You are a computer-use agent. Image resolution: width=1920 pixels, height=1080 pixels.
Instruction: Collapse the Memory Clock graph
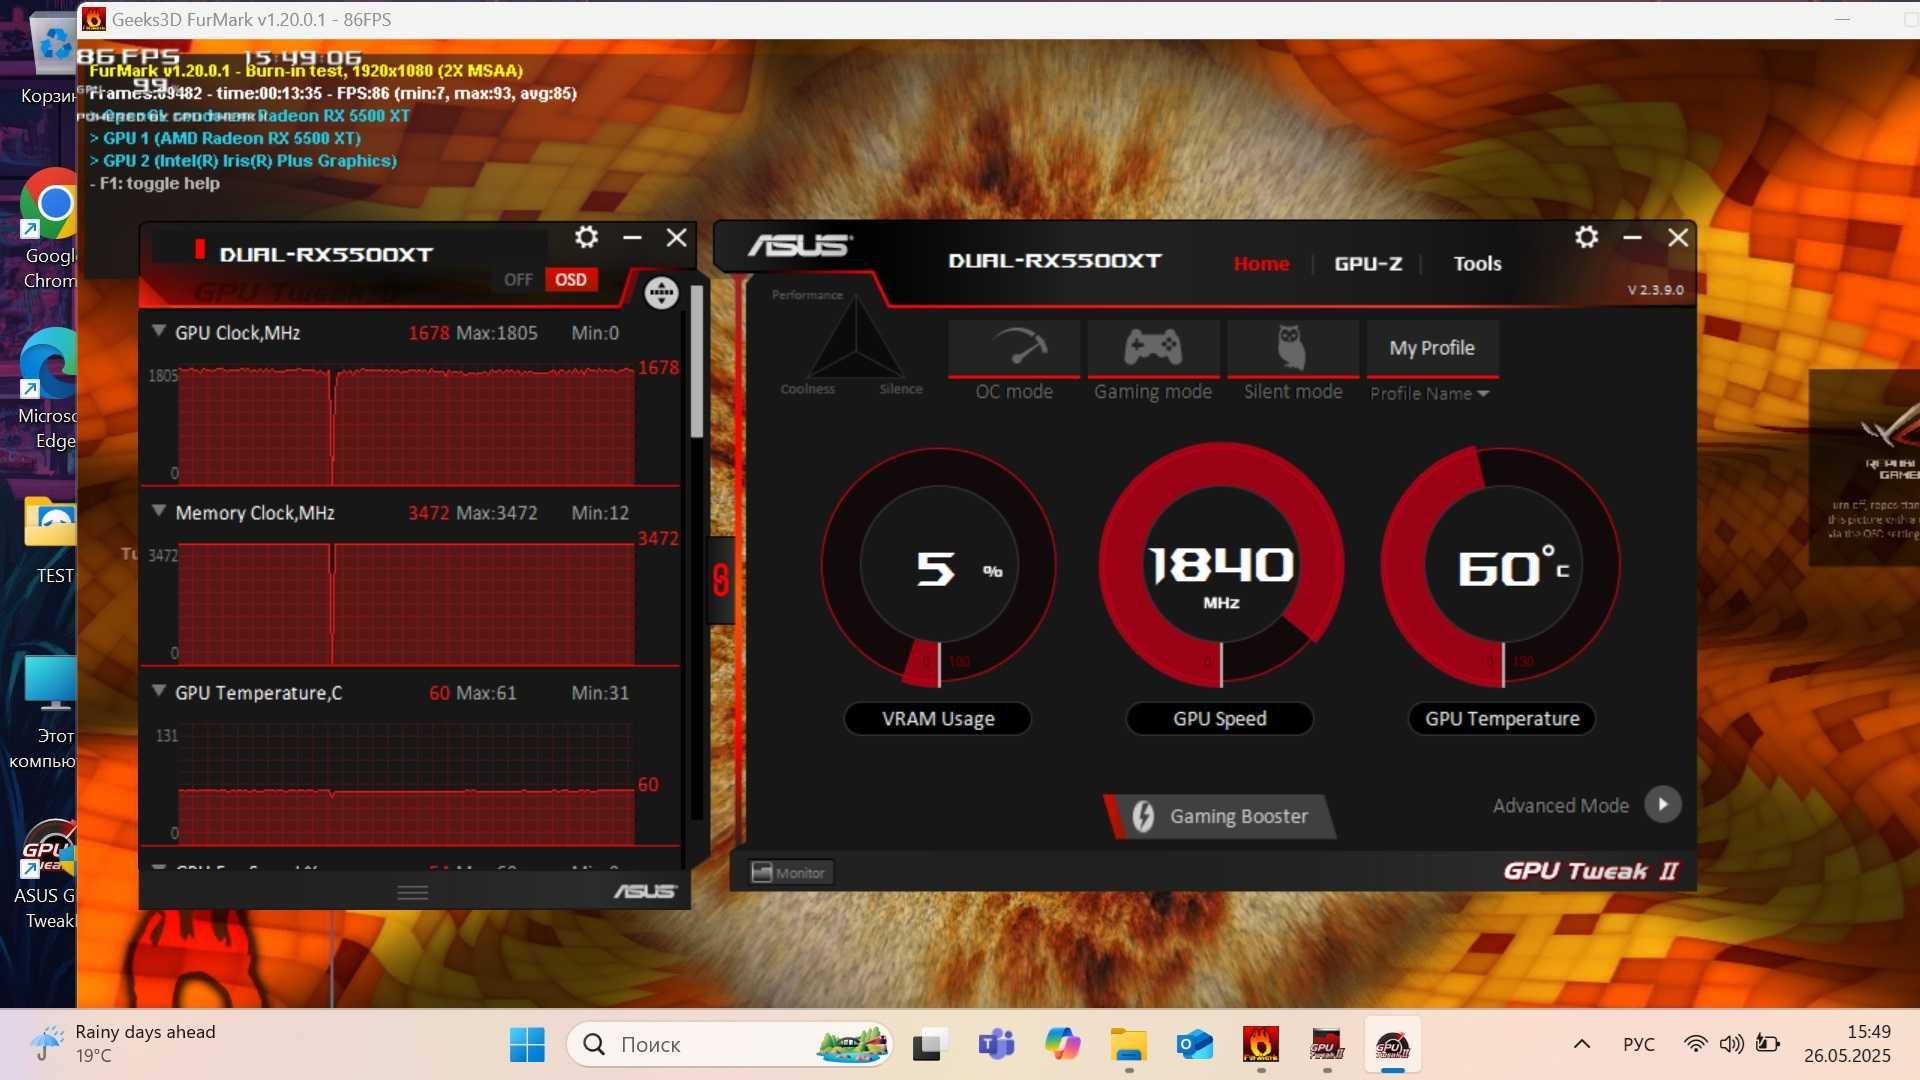click(158, 510)
